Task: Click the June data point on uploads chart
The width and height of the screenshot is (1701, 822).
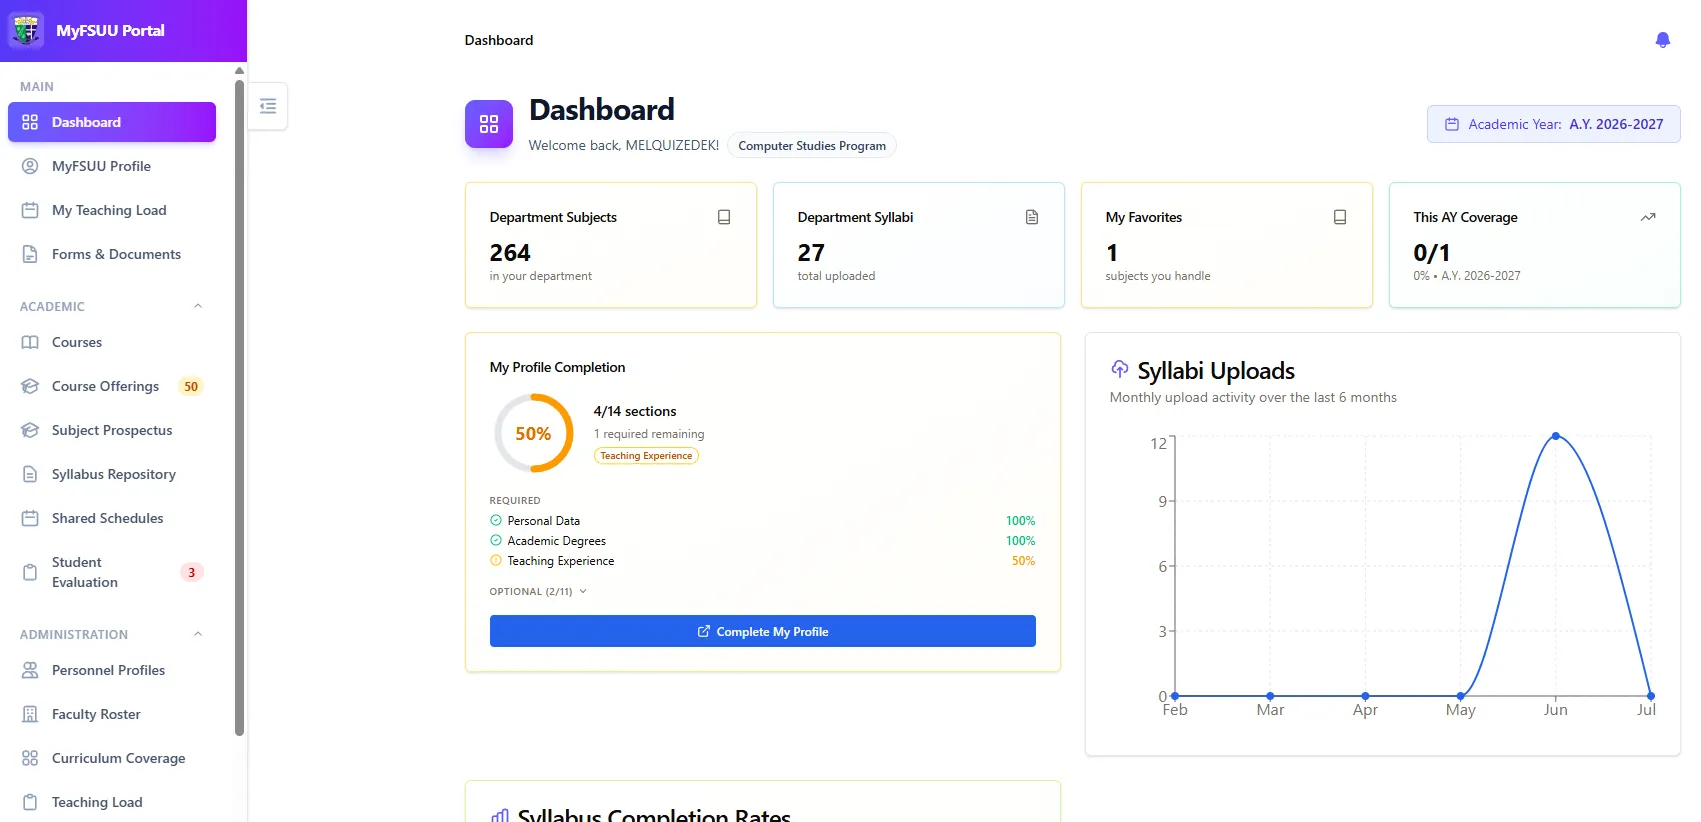Action: coord(1555,436)
